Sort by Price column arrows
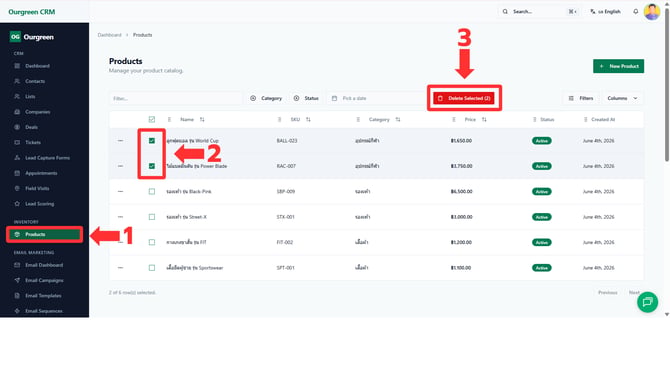The width and height of the screenshot is (670, 376). [x=484, y=120]
